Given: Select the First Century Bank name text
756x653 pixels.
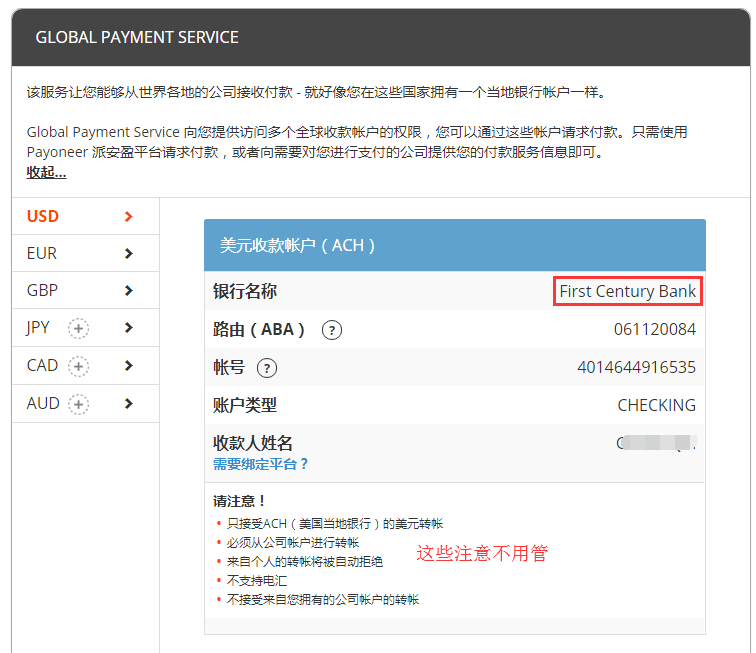Looking at the screenshot, I should pos(627,291).
